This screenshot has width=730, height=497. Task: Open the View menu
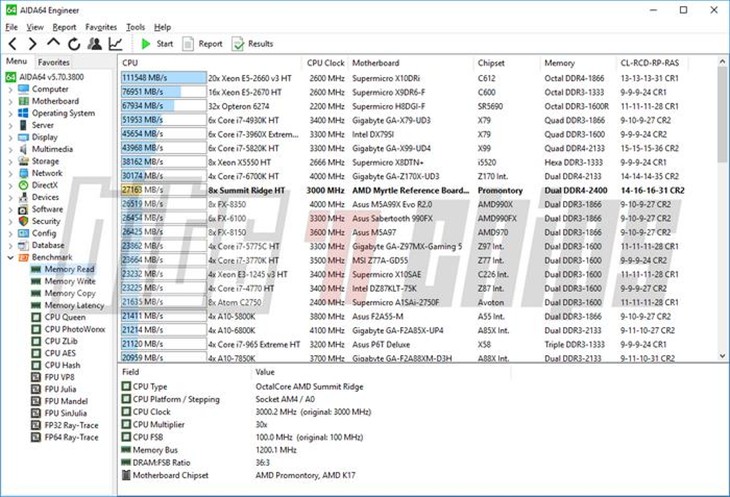[35, 27]
